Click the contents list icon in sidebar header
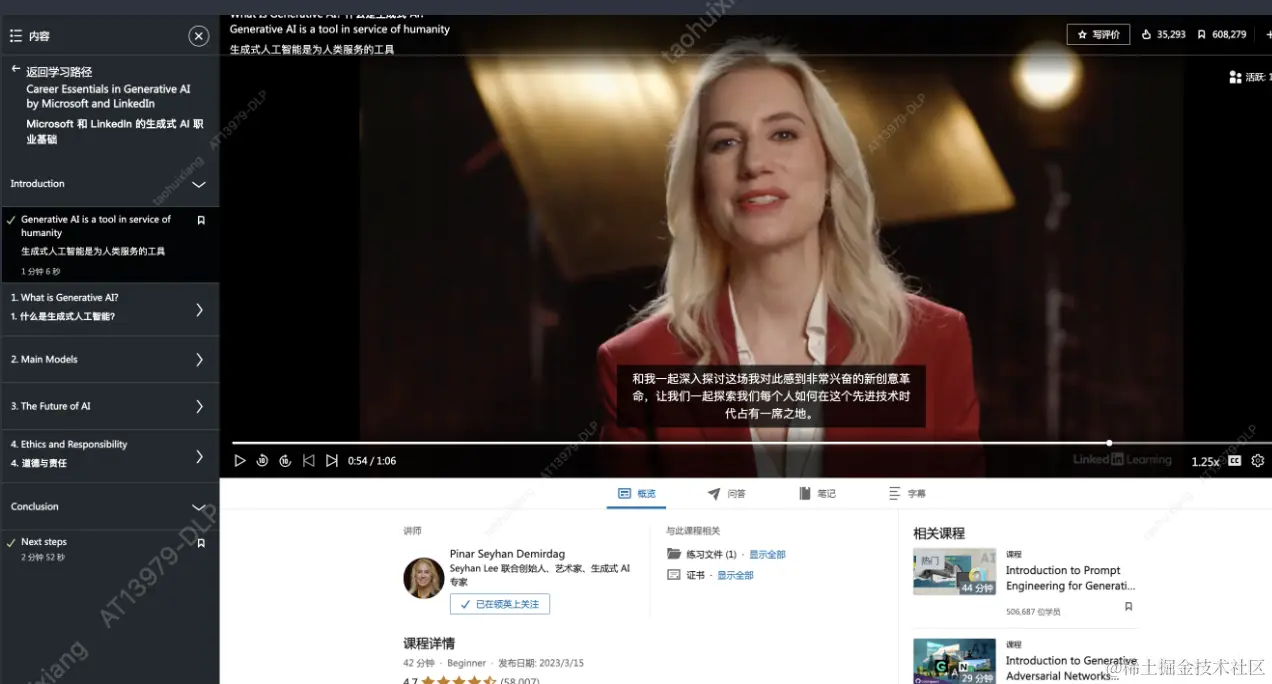 click(x=16, y=36)
